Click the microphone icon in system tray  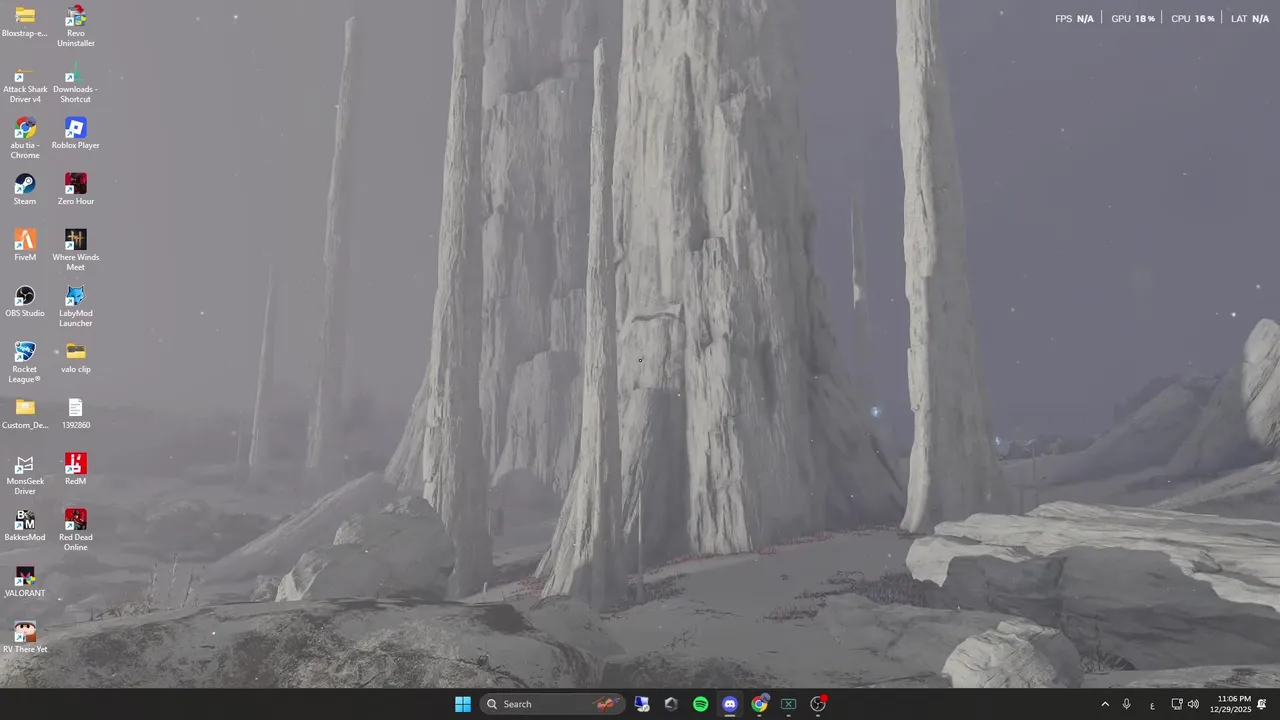click(1126, 704)
